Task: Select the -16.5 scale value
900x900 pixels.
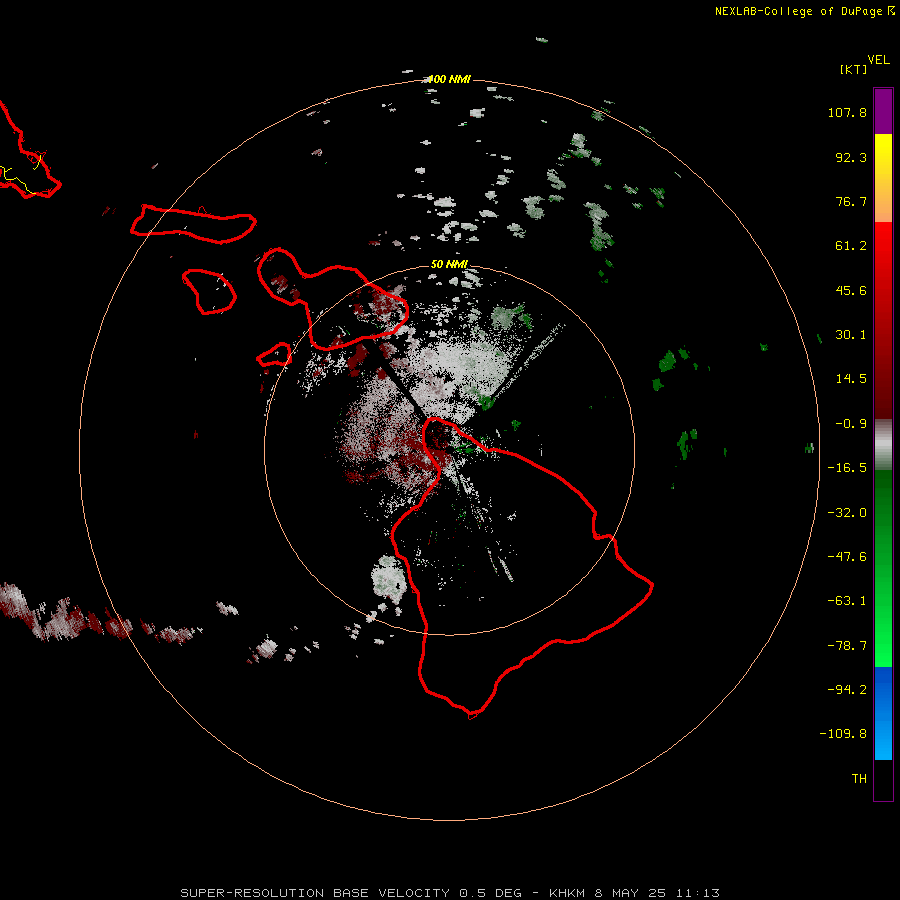Action: 847,468
